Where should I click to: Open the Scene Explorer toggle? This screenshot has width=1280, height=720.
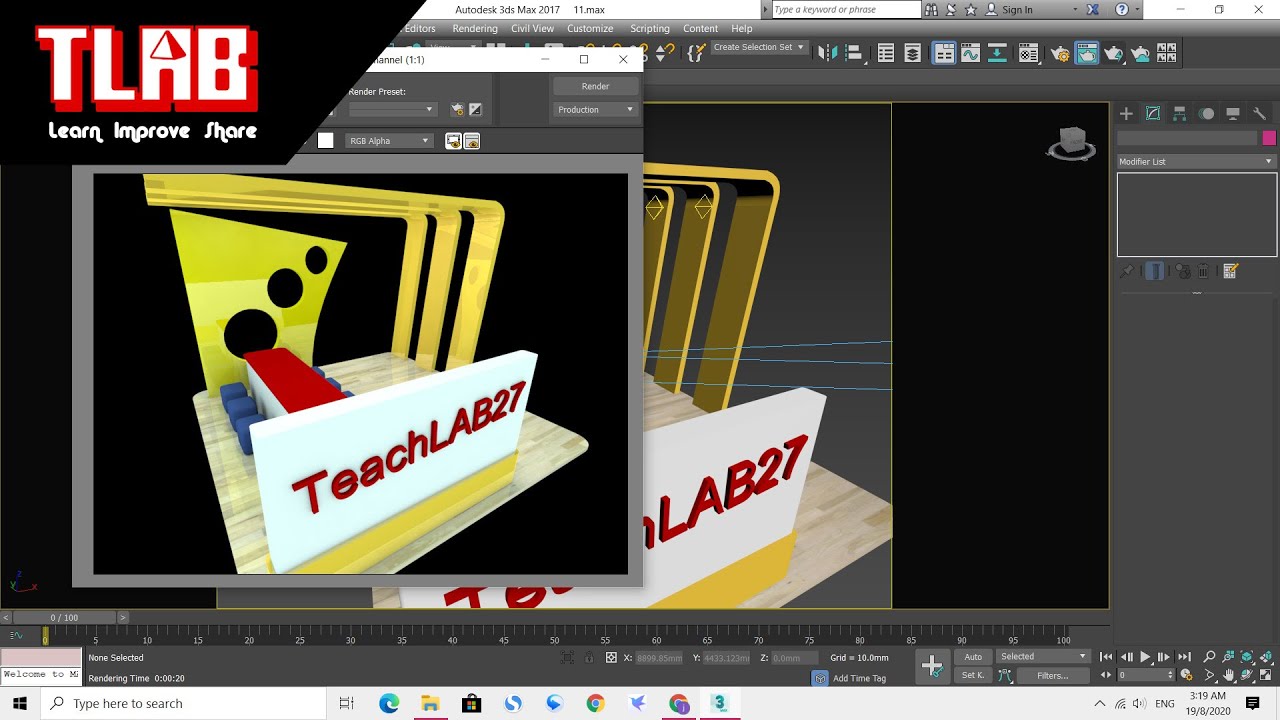[x=886, y=53]
